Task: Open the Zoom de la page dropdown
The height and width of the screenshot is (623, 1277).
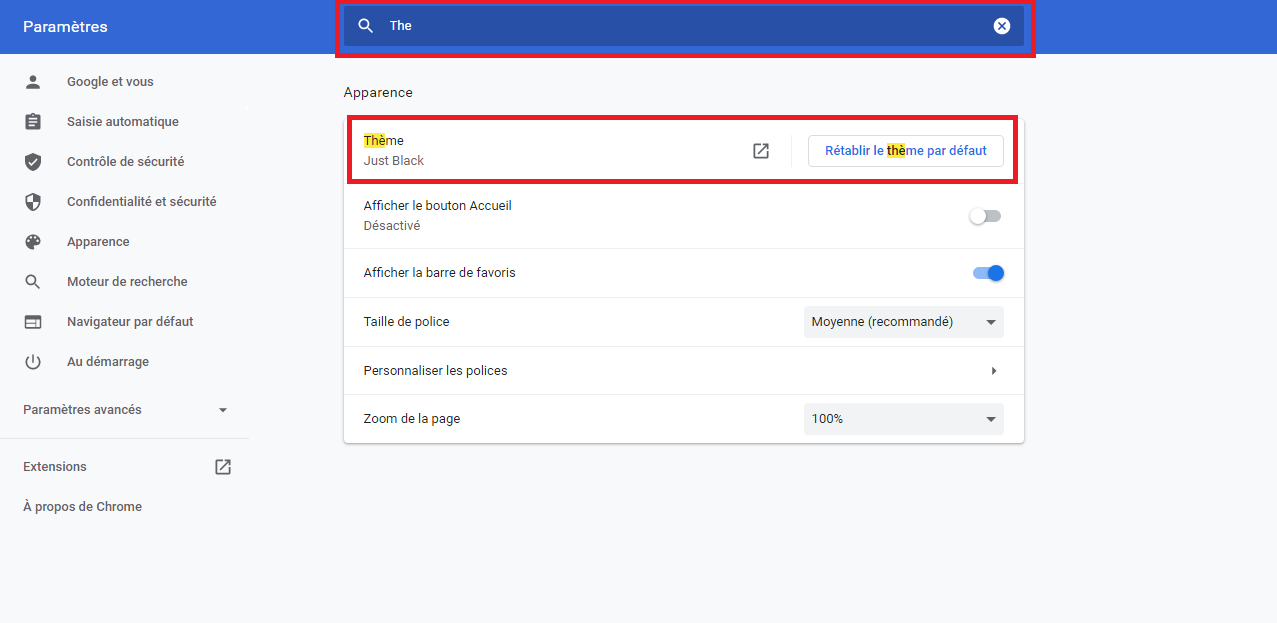Action: tap(903, 419)
